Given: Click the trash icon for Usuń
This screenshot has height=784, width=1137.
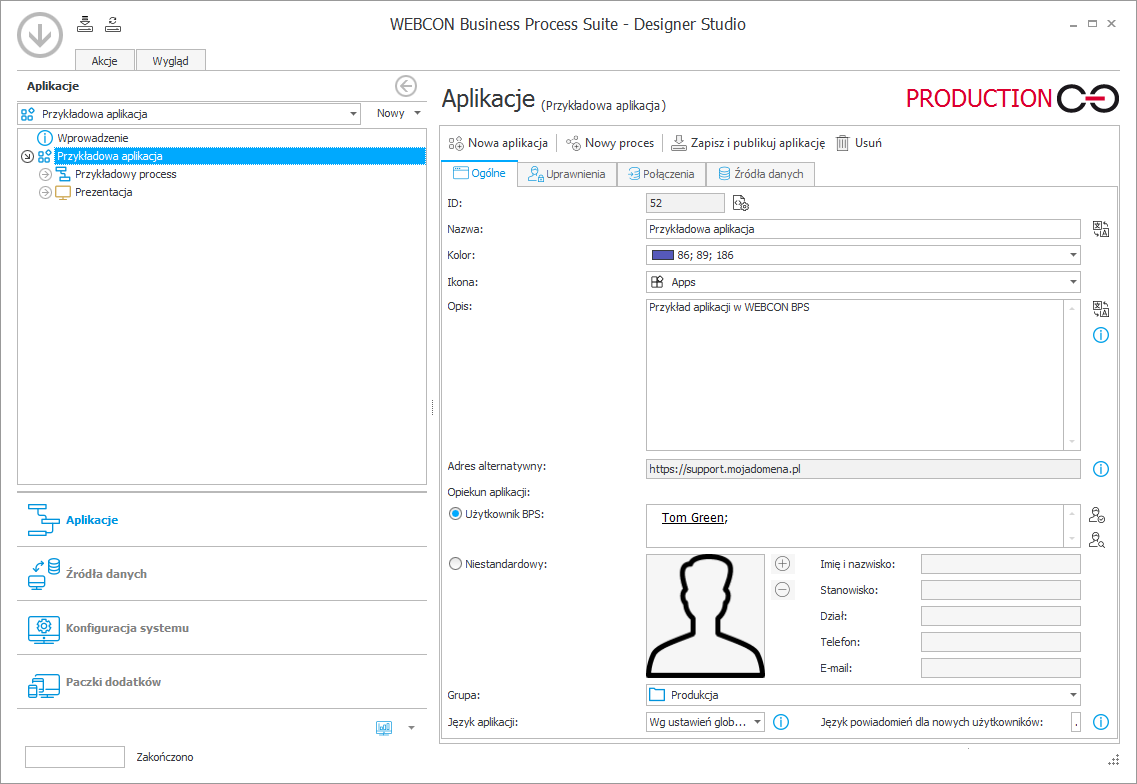Looking at the screenshot, I should [x=842, y=143].
